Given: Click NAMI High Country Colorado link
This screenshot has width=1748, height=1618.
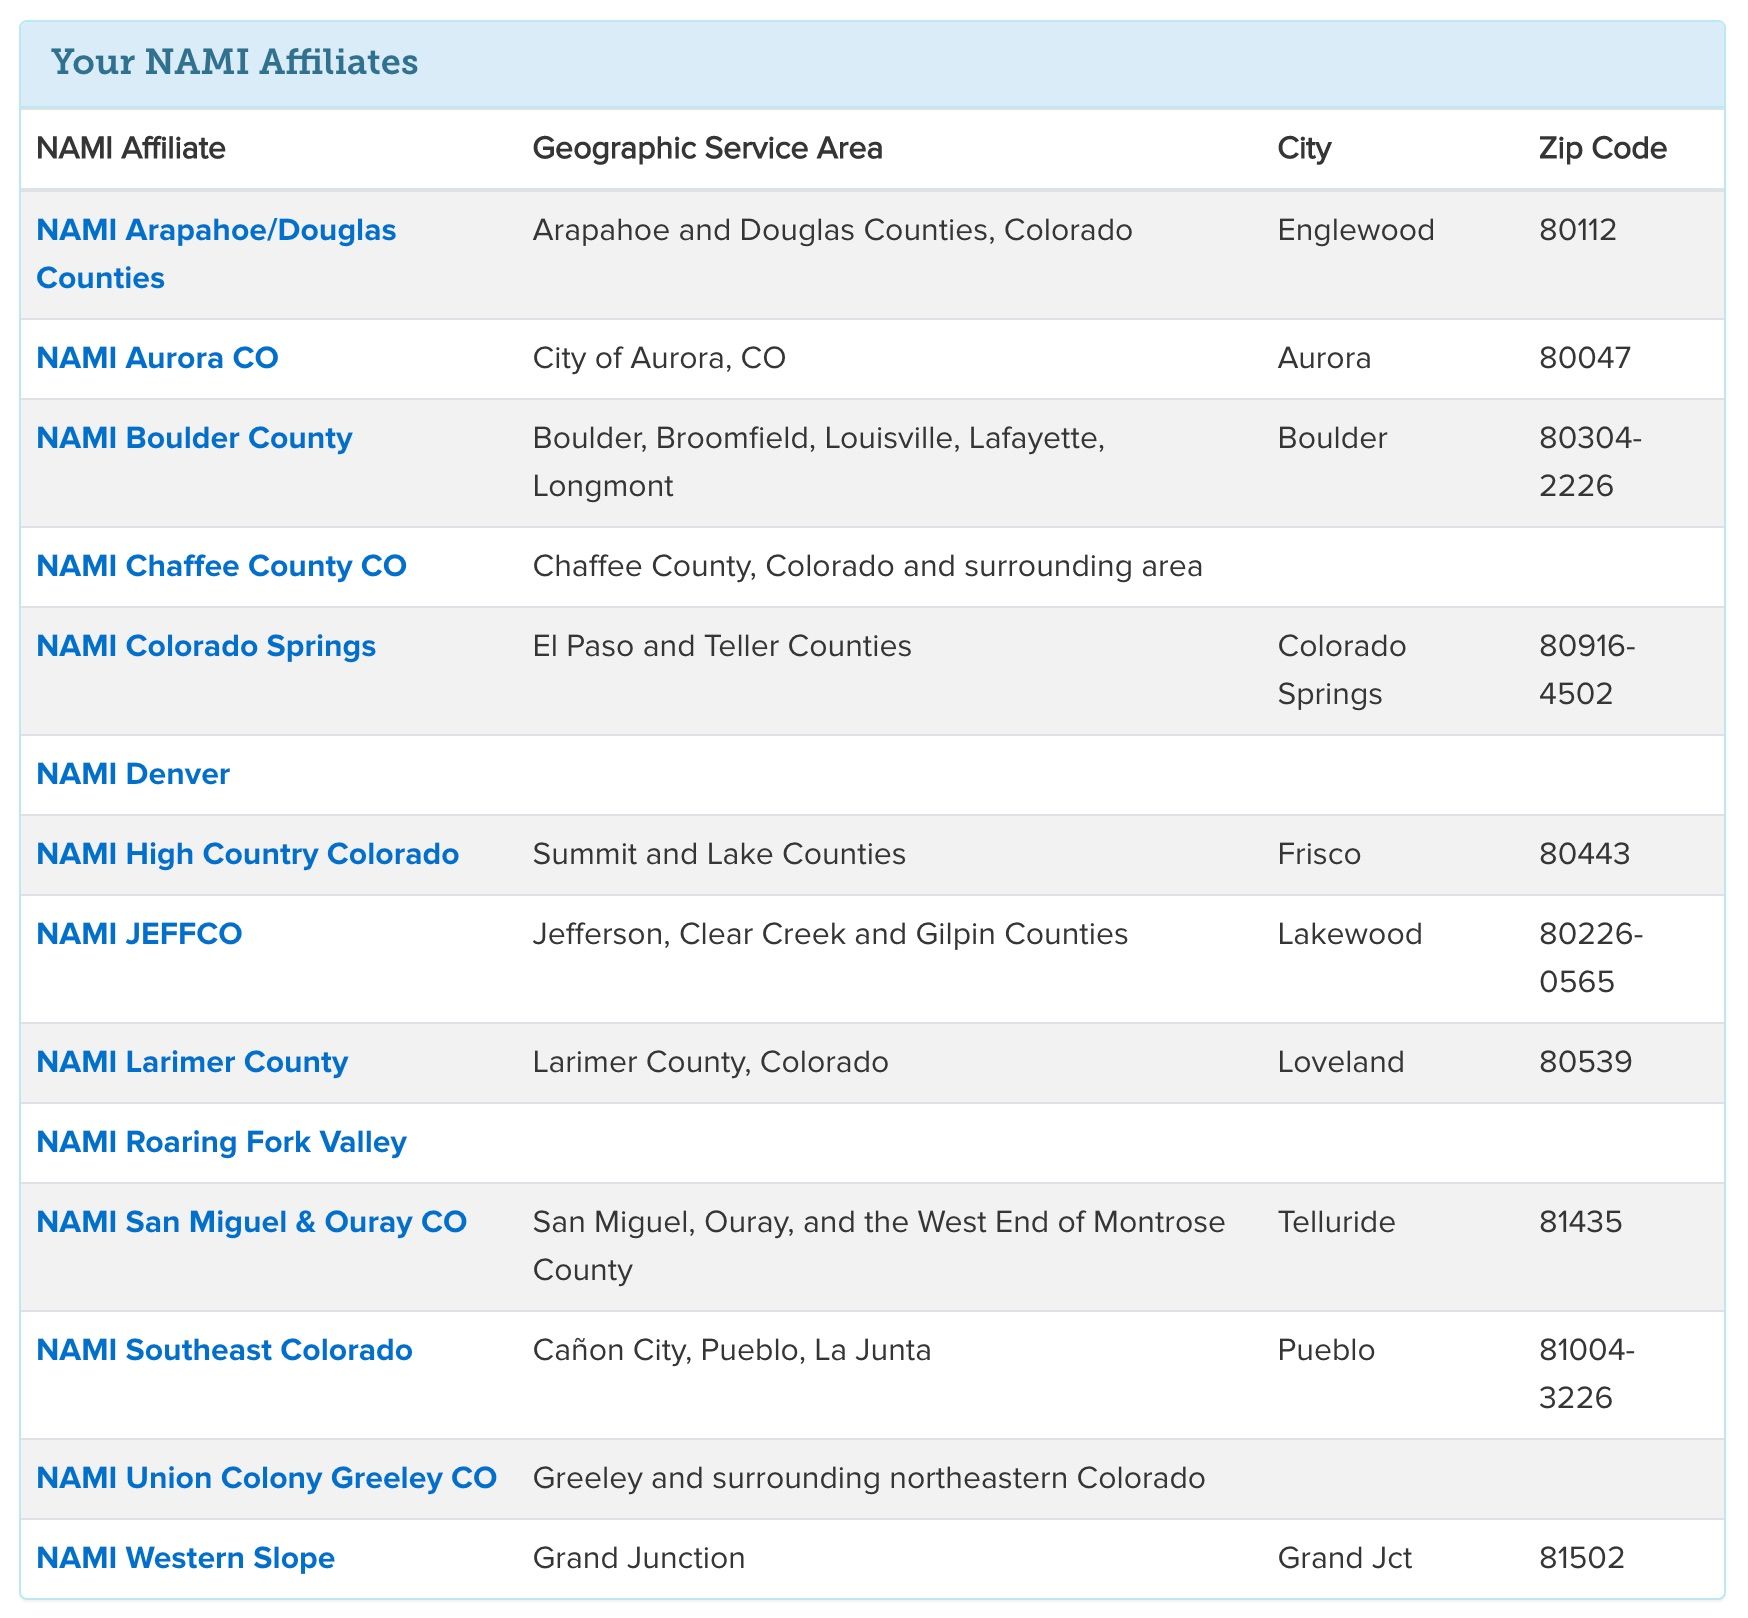Looking at the screenshot, I should [247, 854].
